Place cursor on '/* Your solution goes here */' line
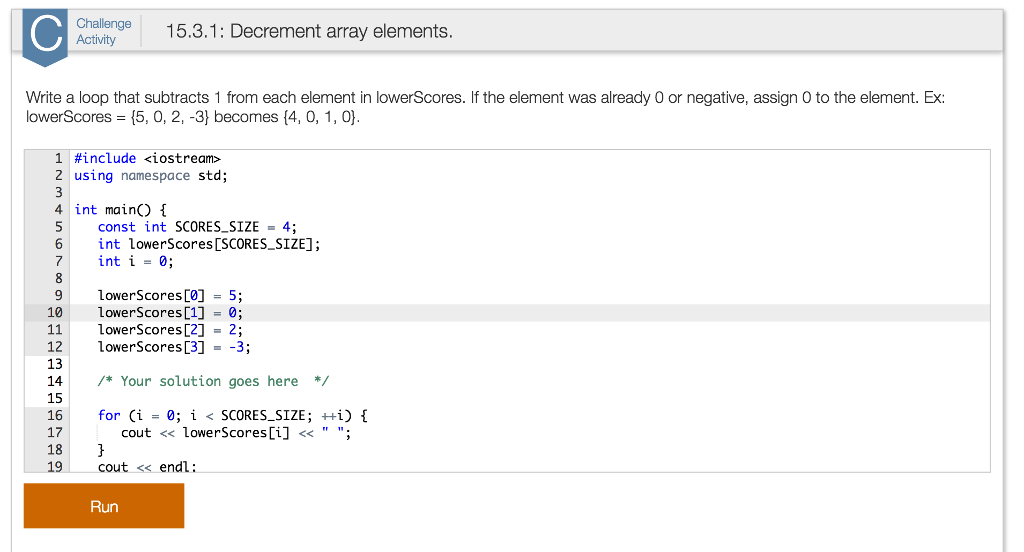Screen dimensions: 1024x552 (213, 382)
